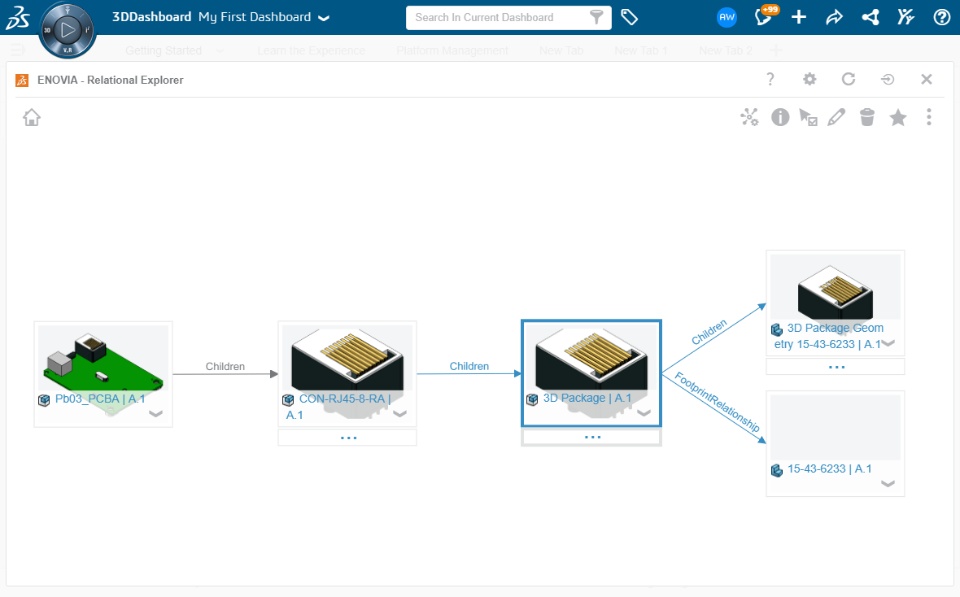Expand the 3D Package Geometry node chevron
Screen dimensions: 960x597
888,344
